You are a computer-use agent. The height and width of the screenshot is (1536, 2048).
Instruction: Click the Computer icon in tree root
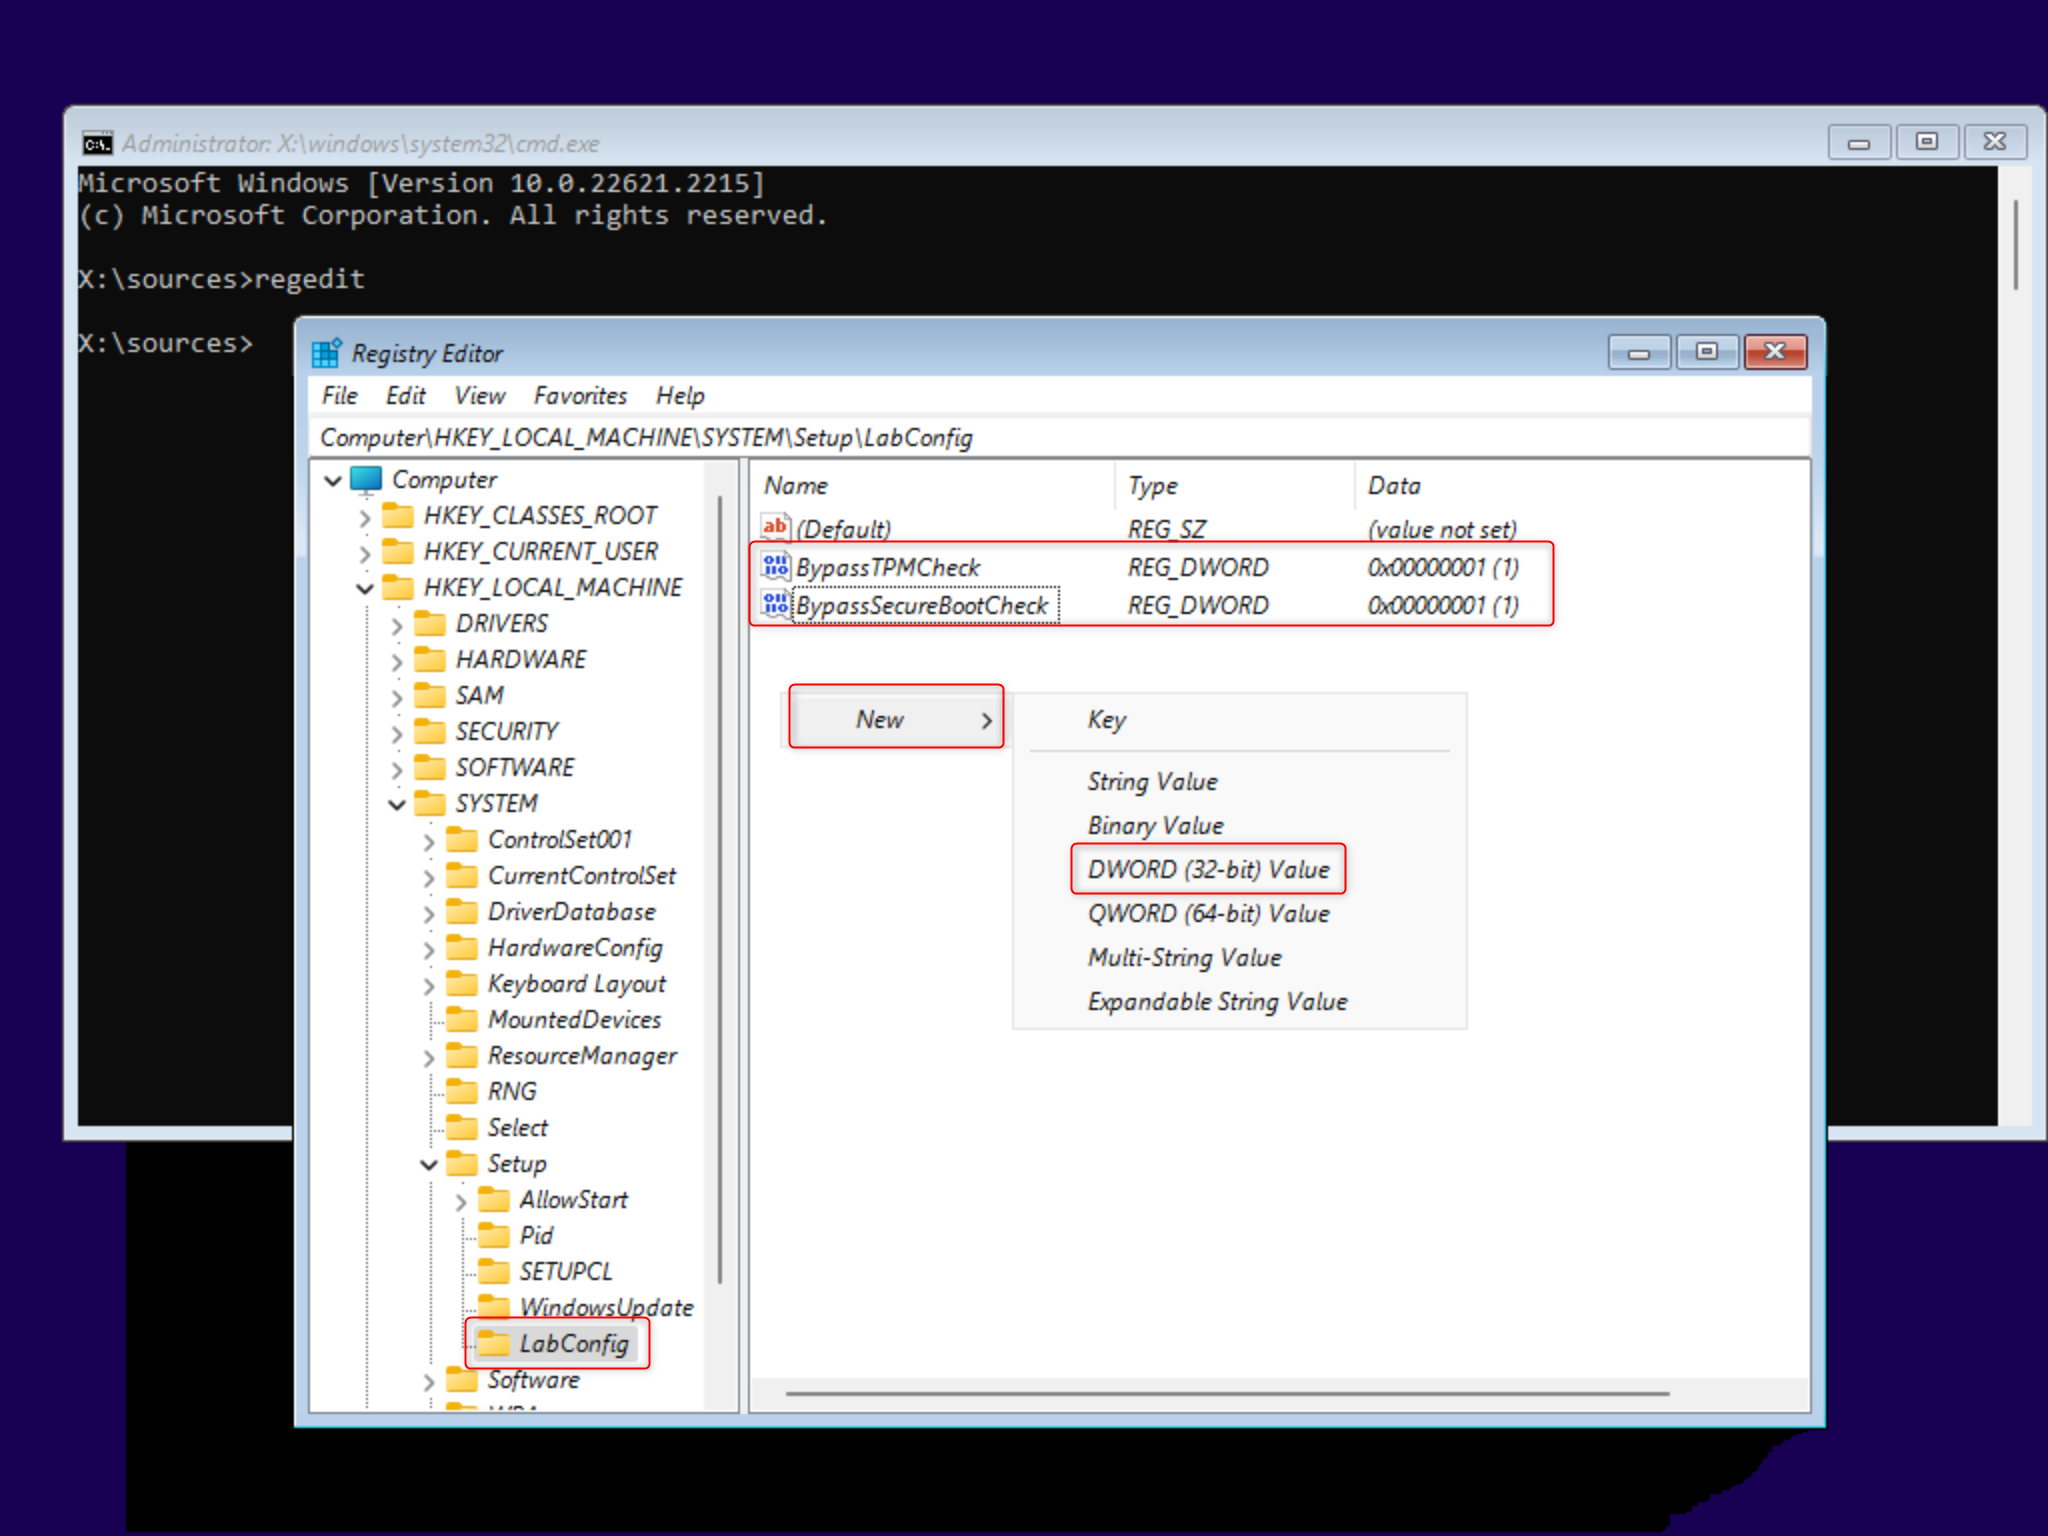tap(366, 480)
